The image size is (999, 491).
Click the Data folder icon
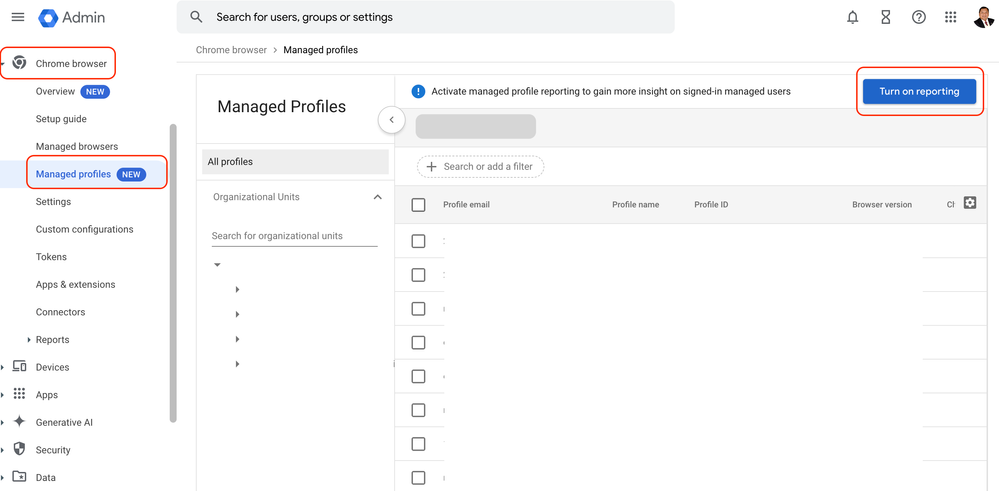19,477
